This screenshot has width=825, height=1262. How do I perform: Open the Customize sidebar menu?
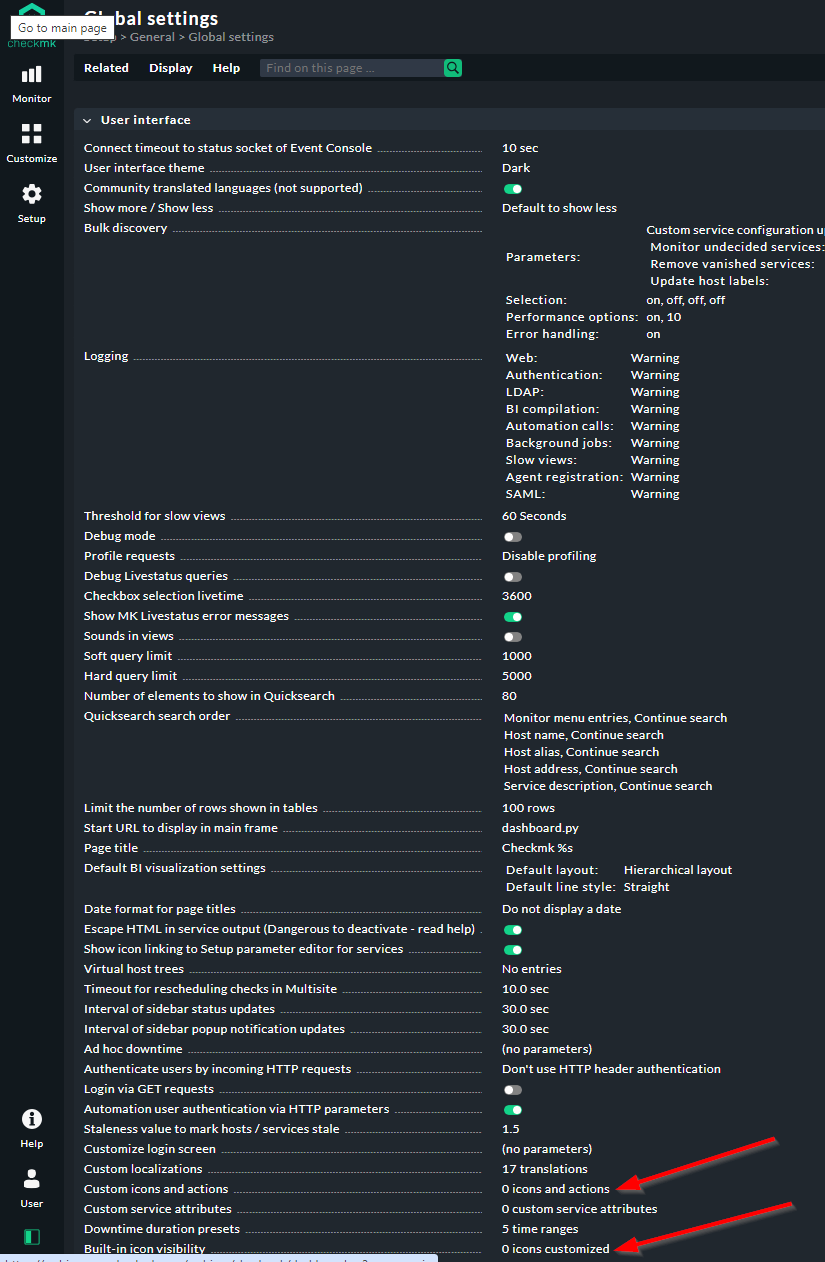pyautogui.click(x=31, y=141)
